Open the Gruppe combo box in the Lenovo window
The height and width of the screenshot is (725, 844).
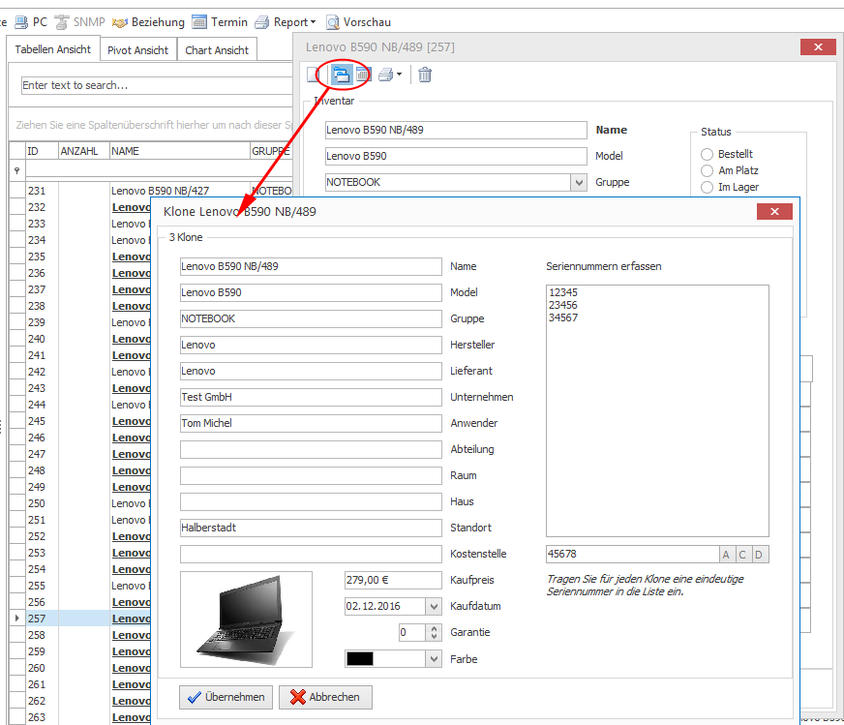(x=579, y=182)
